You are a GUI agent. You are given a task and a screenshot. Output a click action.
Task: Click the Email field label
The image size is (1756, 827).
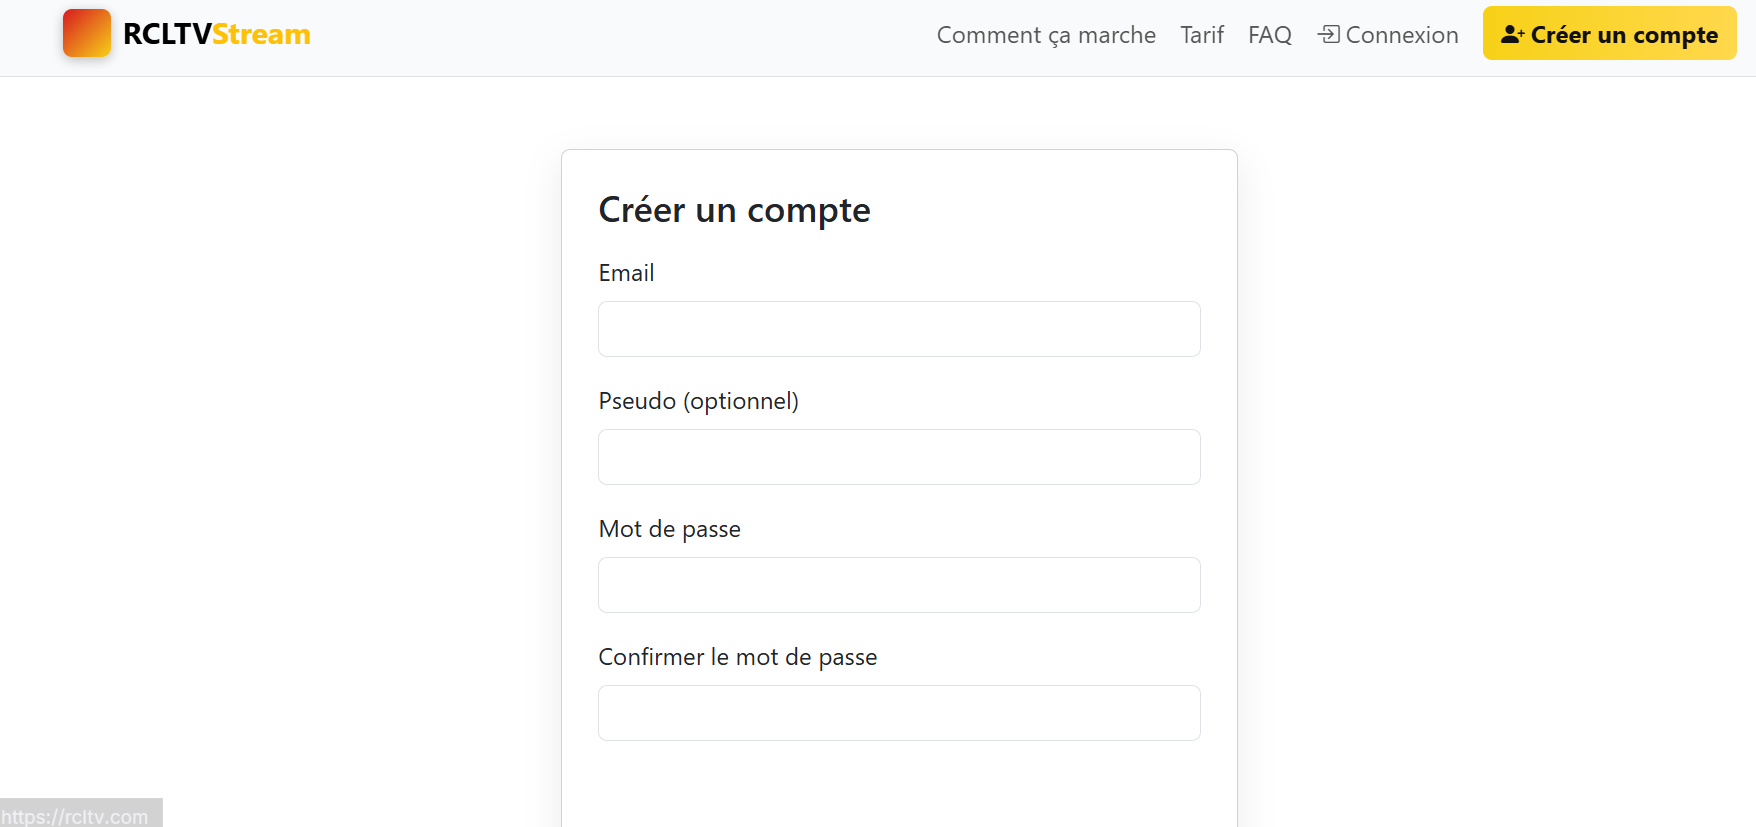coord(626,272)
